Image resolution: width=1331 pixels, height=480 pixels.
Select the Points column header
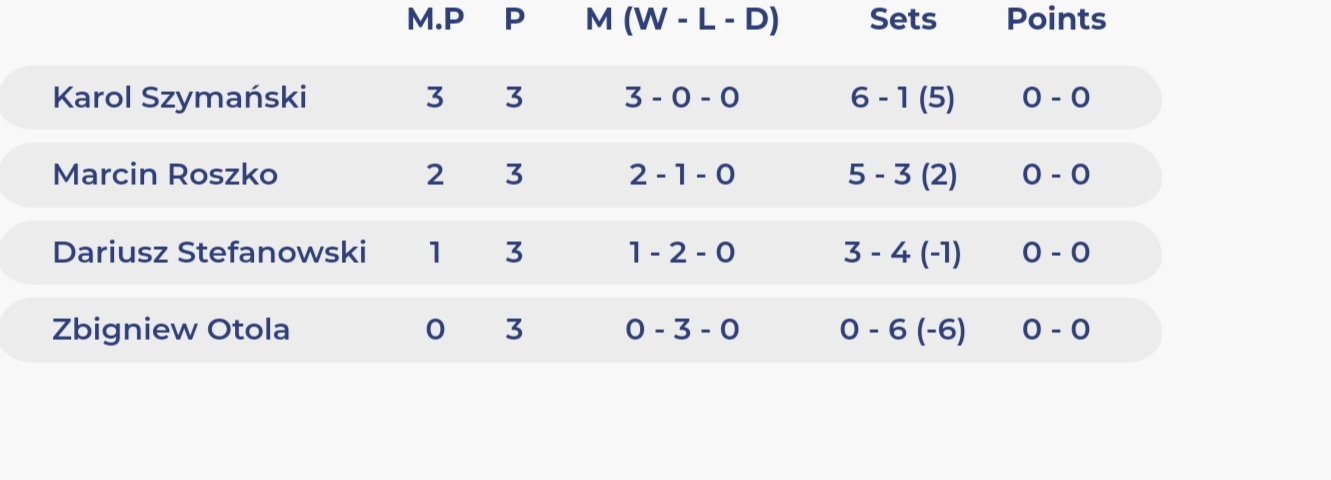[1056, 19]
